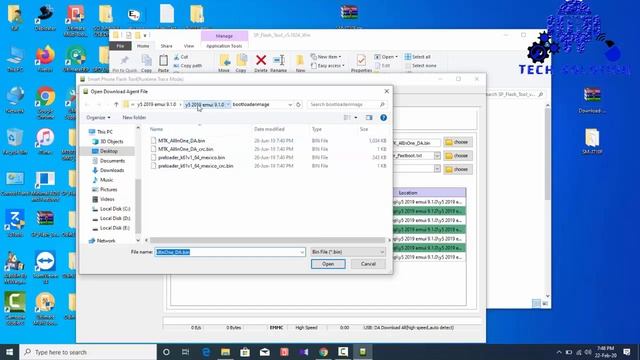Click Open button in dialog
Image resolution: width=640 pixels, height=360 pixels.
pyautogui.click(x=328, y=264)
